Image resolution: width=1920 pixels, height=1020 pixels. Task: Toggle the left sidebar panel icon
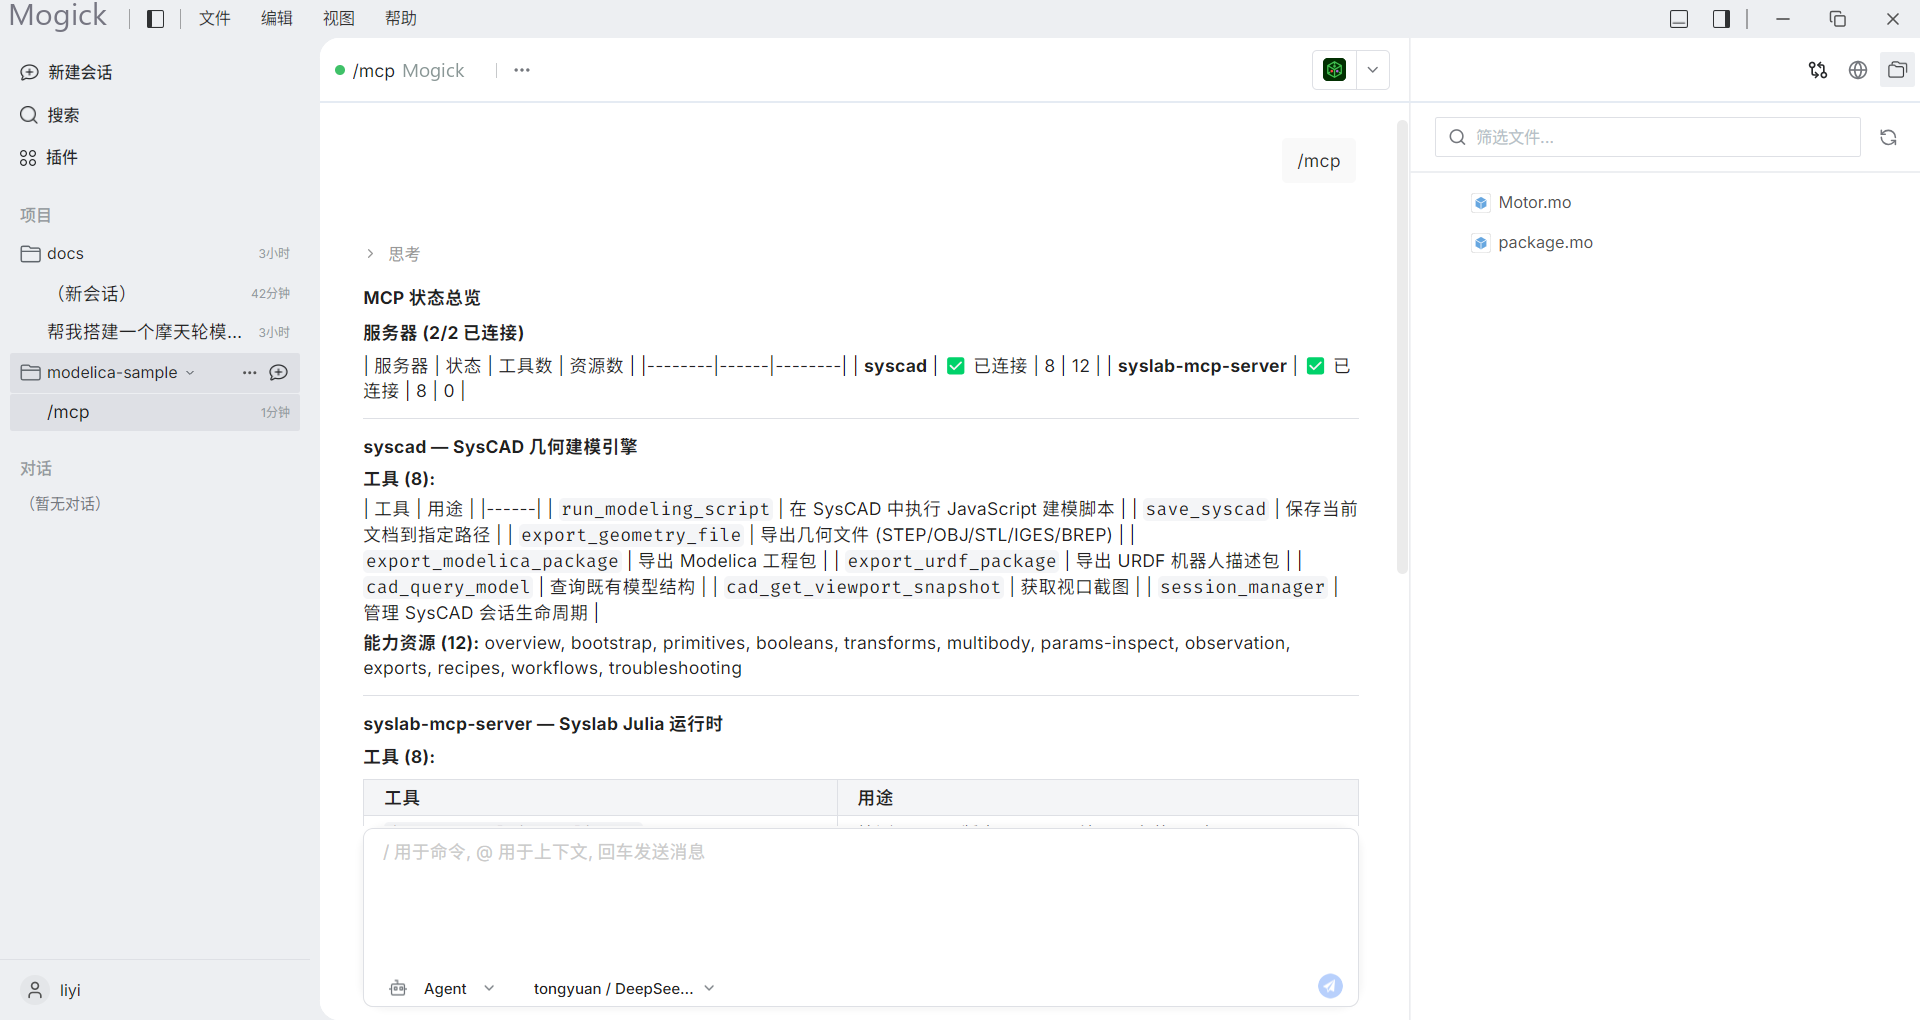pos(155,19)
